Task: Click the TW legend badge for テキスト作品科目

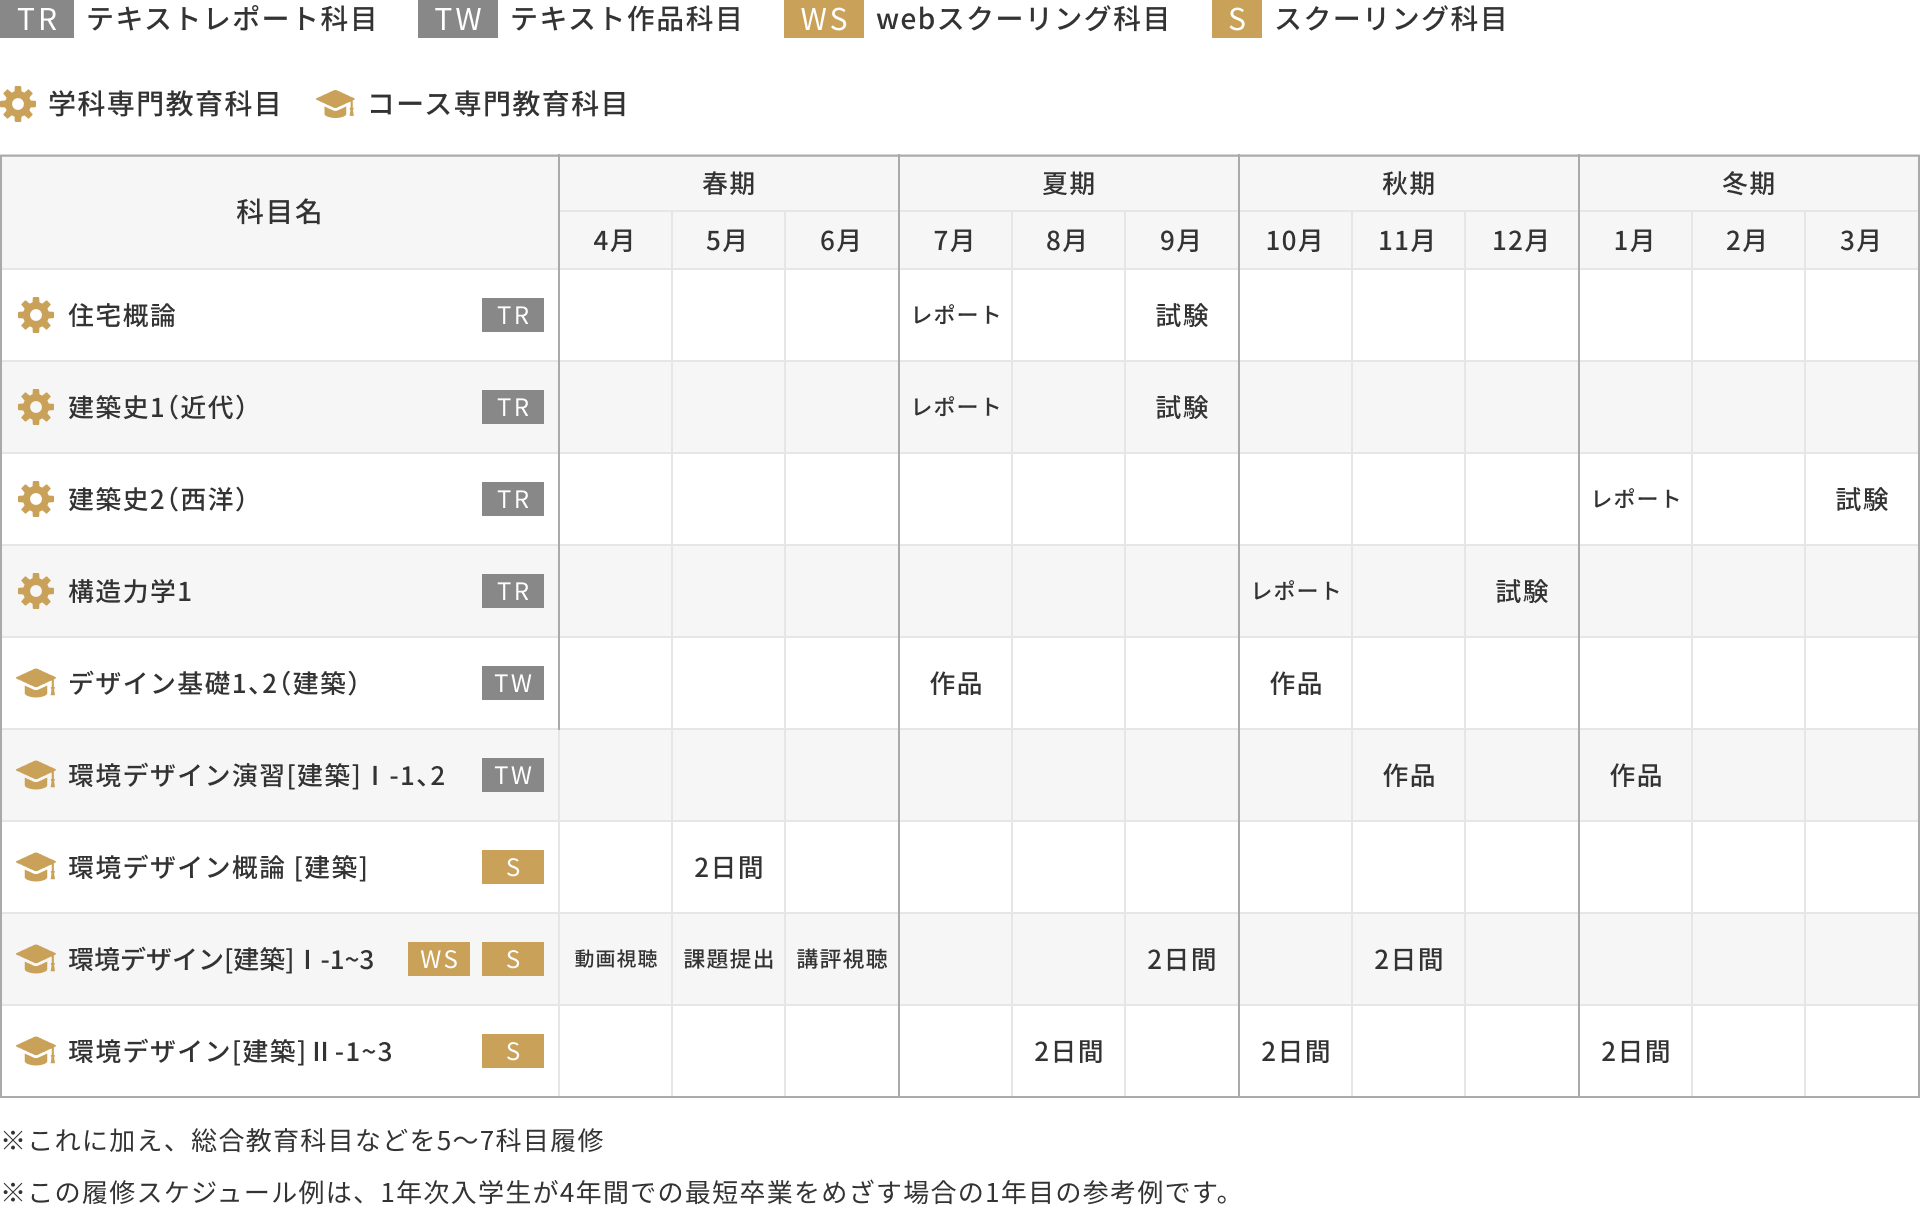Action: (456, 20)
